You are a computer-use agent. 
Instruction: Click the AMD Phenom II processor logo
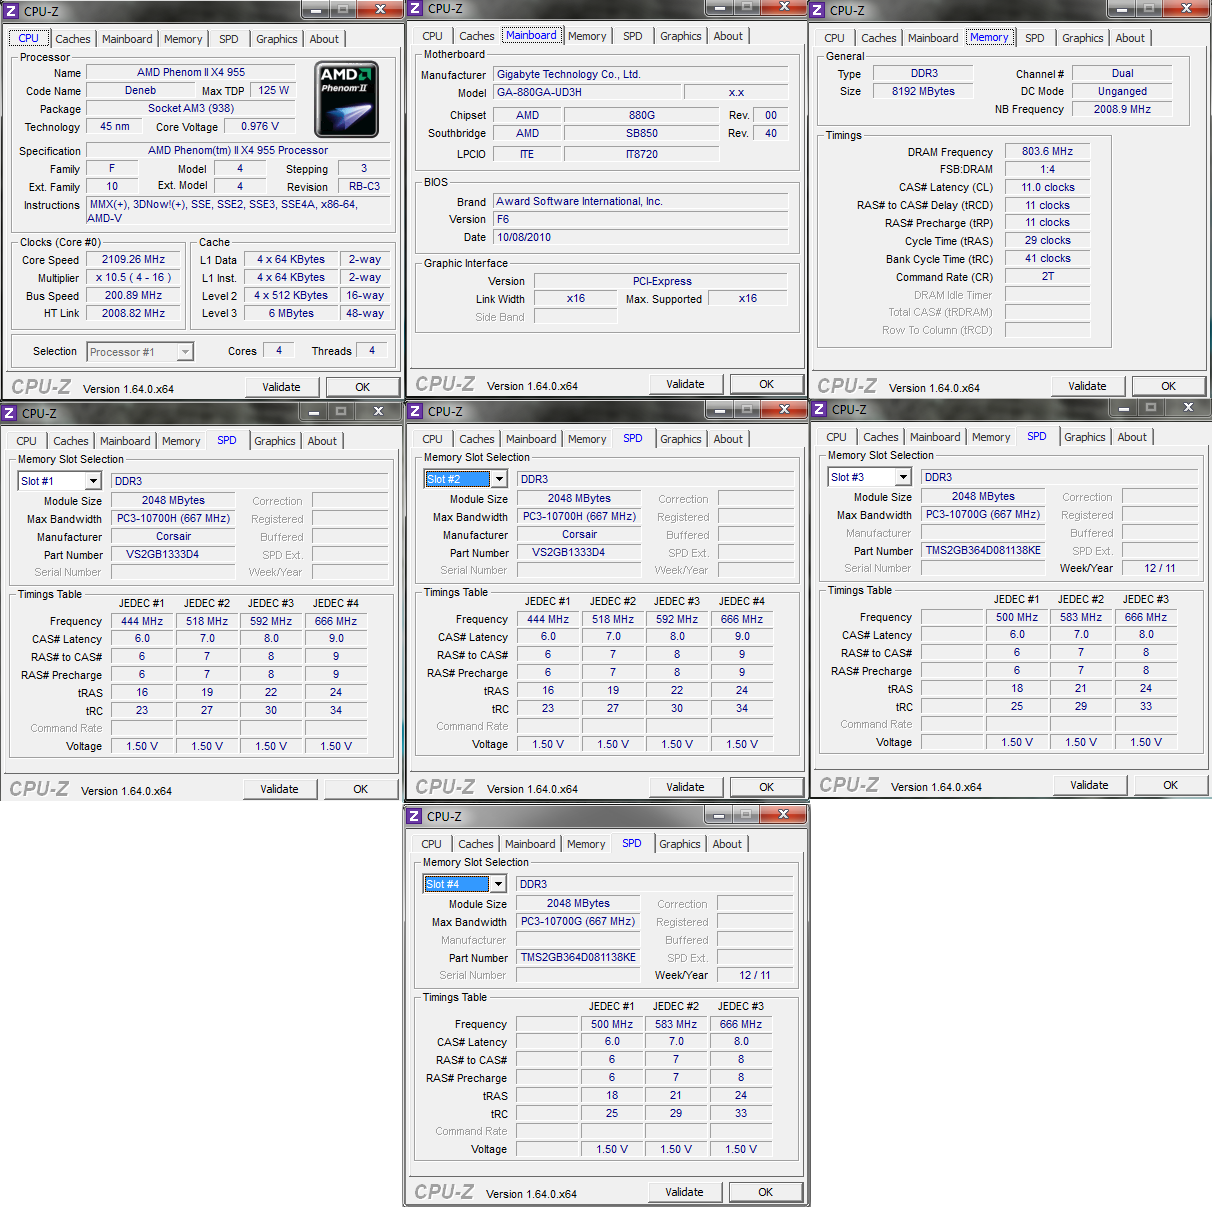pos(346,100)
